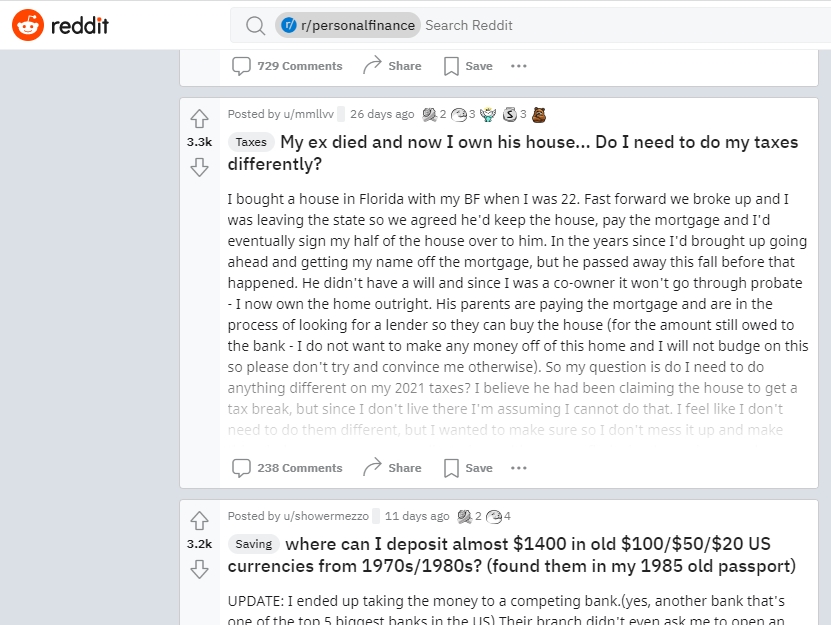Click the bear award icon on the Taxes post

(539, 114)
